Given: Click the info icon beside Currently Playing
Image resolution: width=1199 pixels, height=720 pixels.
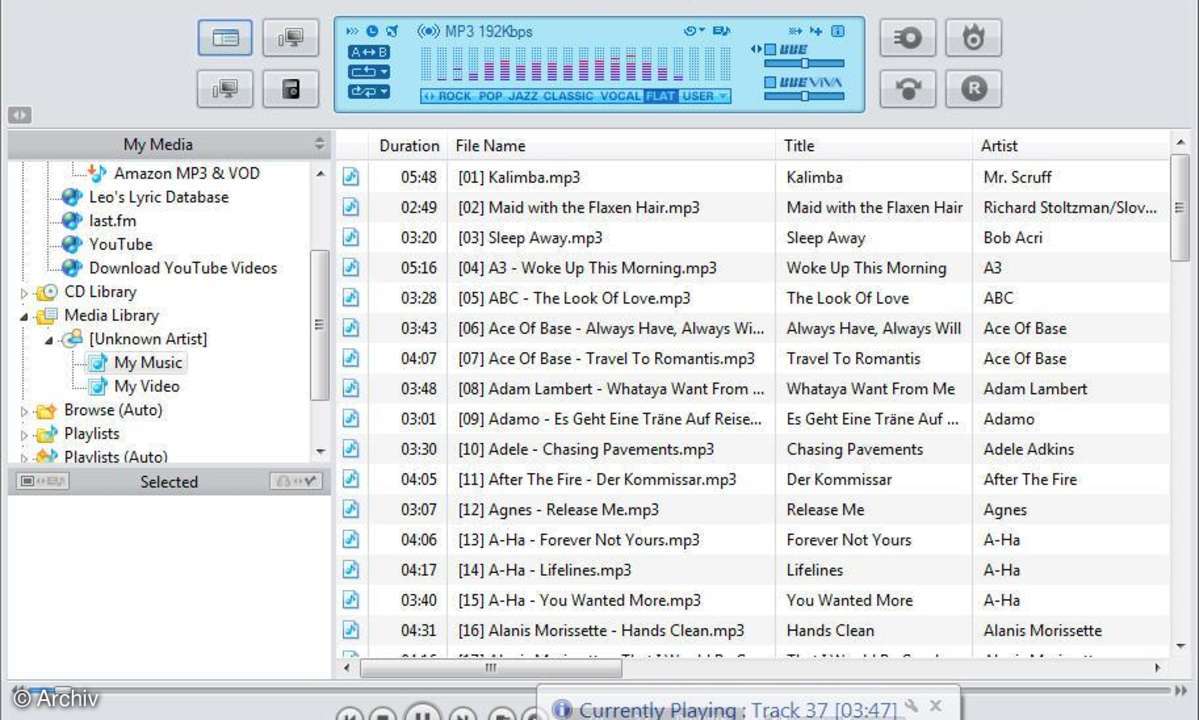Looking at the screenshot, I should click(562, 709).
